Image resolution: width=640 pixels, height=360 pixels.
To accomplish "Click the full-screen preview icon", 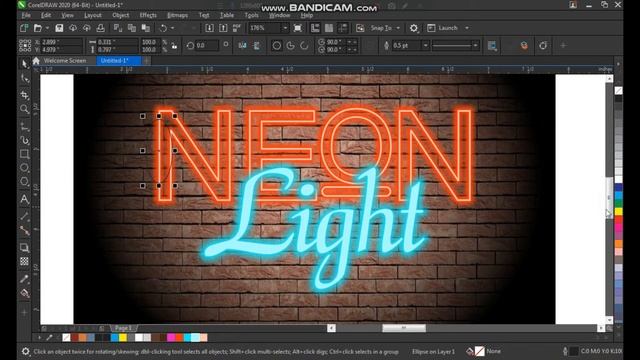I will [298, 28].
